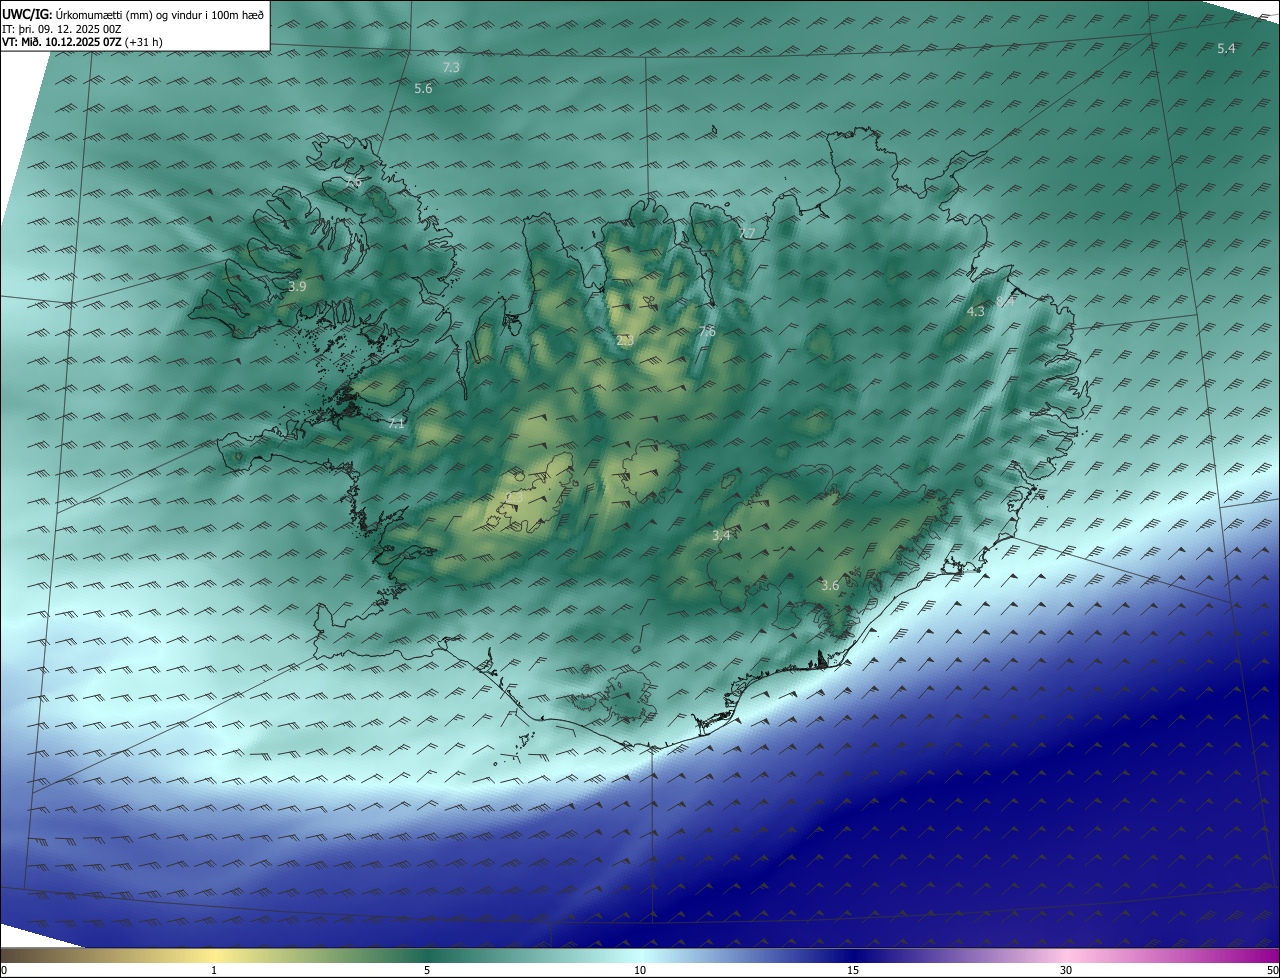Click the map value '3.4'
This screenshot has height=978, width=1280.
[x=721, y=536]
